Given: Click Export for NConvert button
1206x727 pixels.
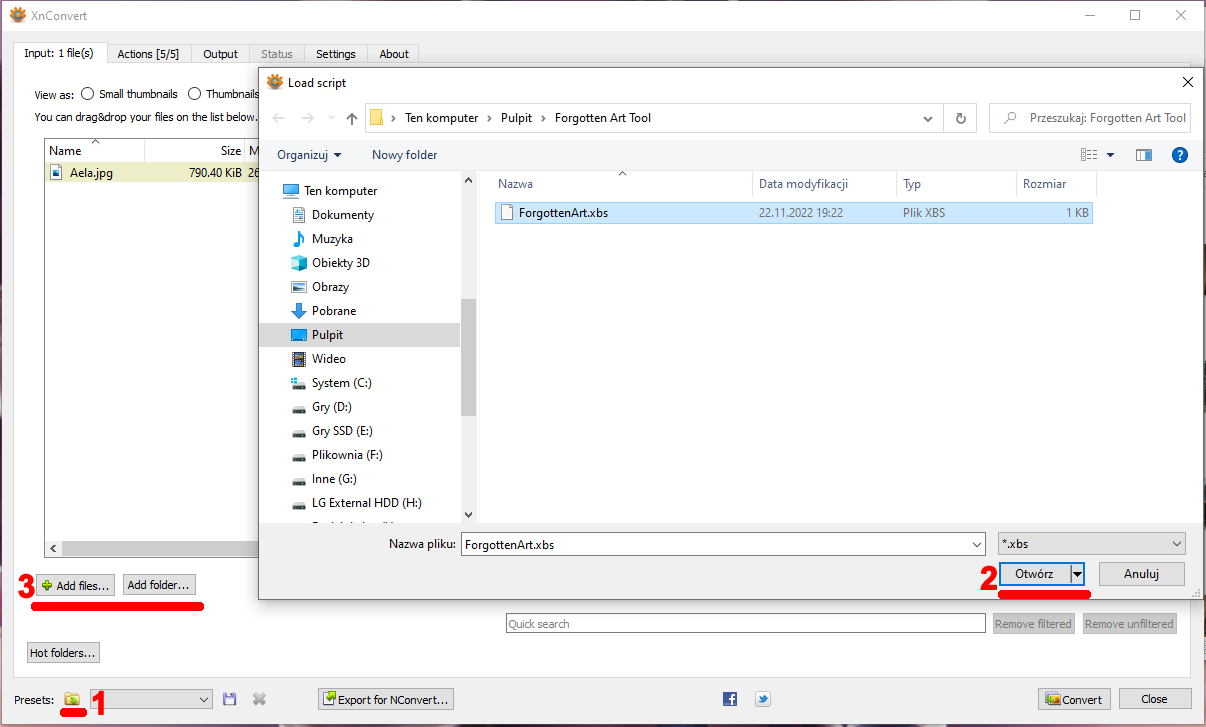Looking at the screenshot, I should (x=386, y=699).
